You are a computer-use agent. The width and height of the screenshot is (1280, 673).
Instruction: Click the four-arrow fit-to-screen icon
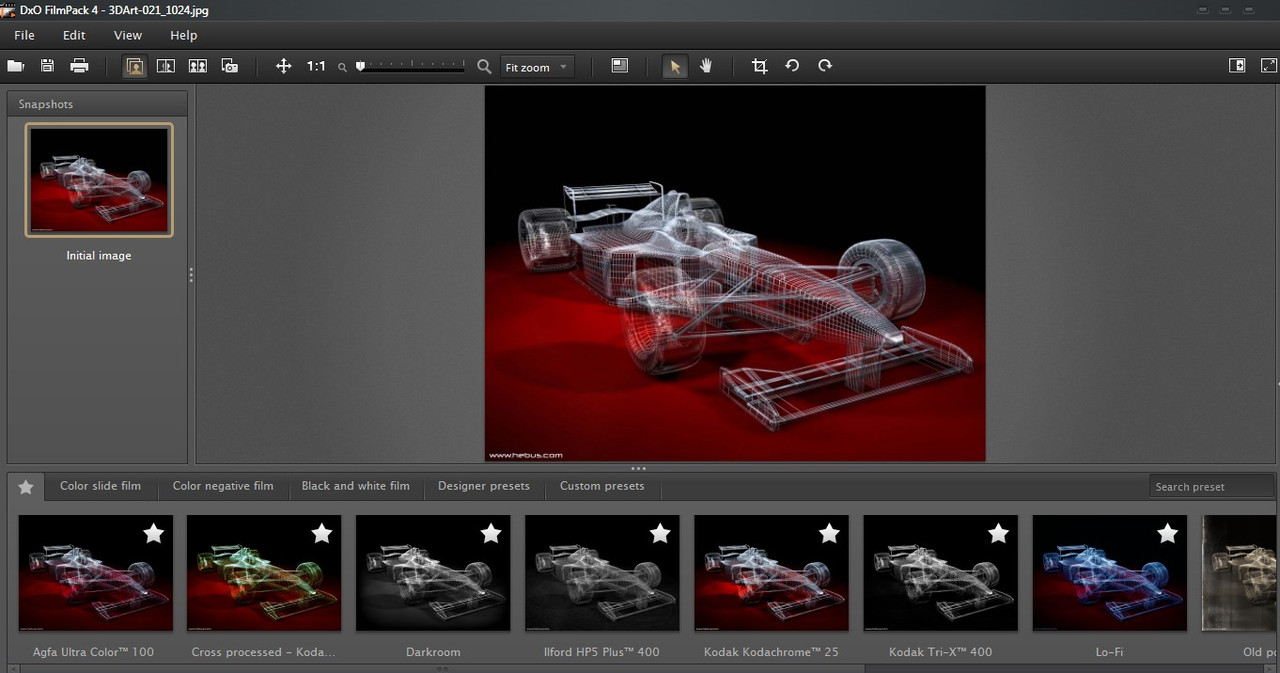tap(283, 66)
